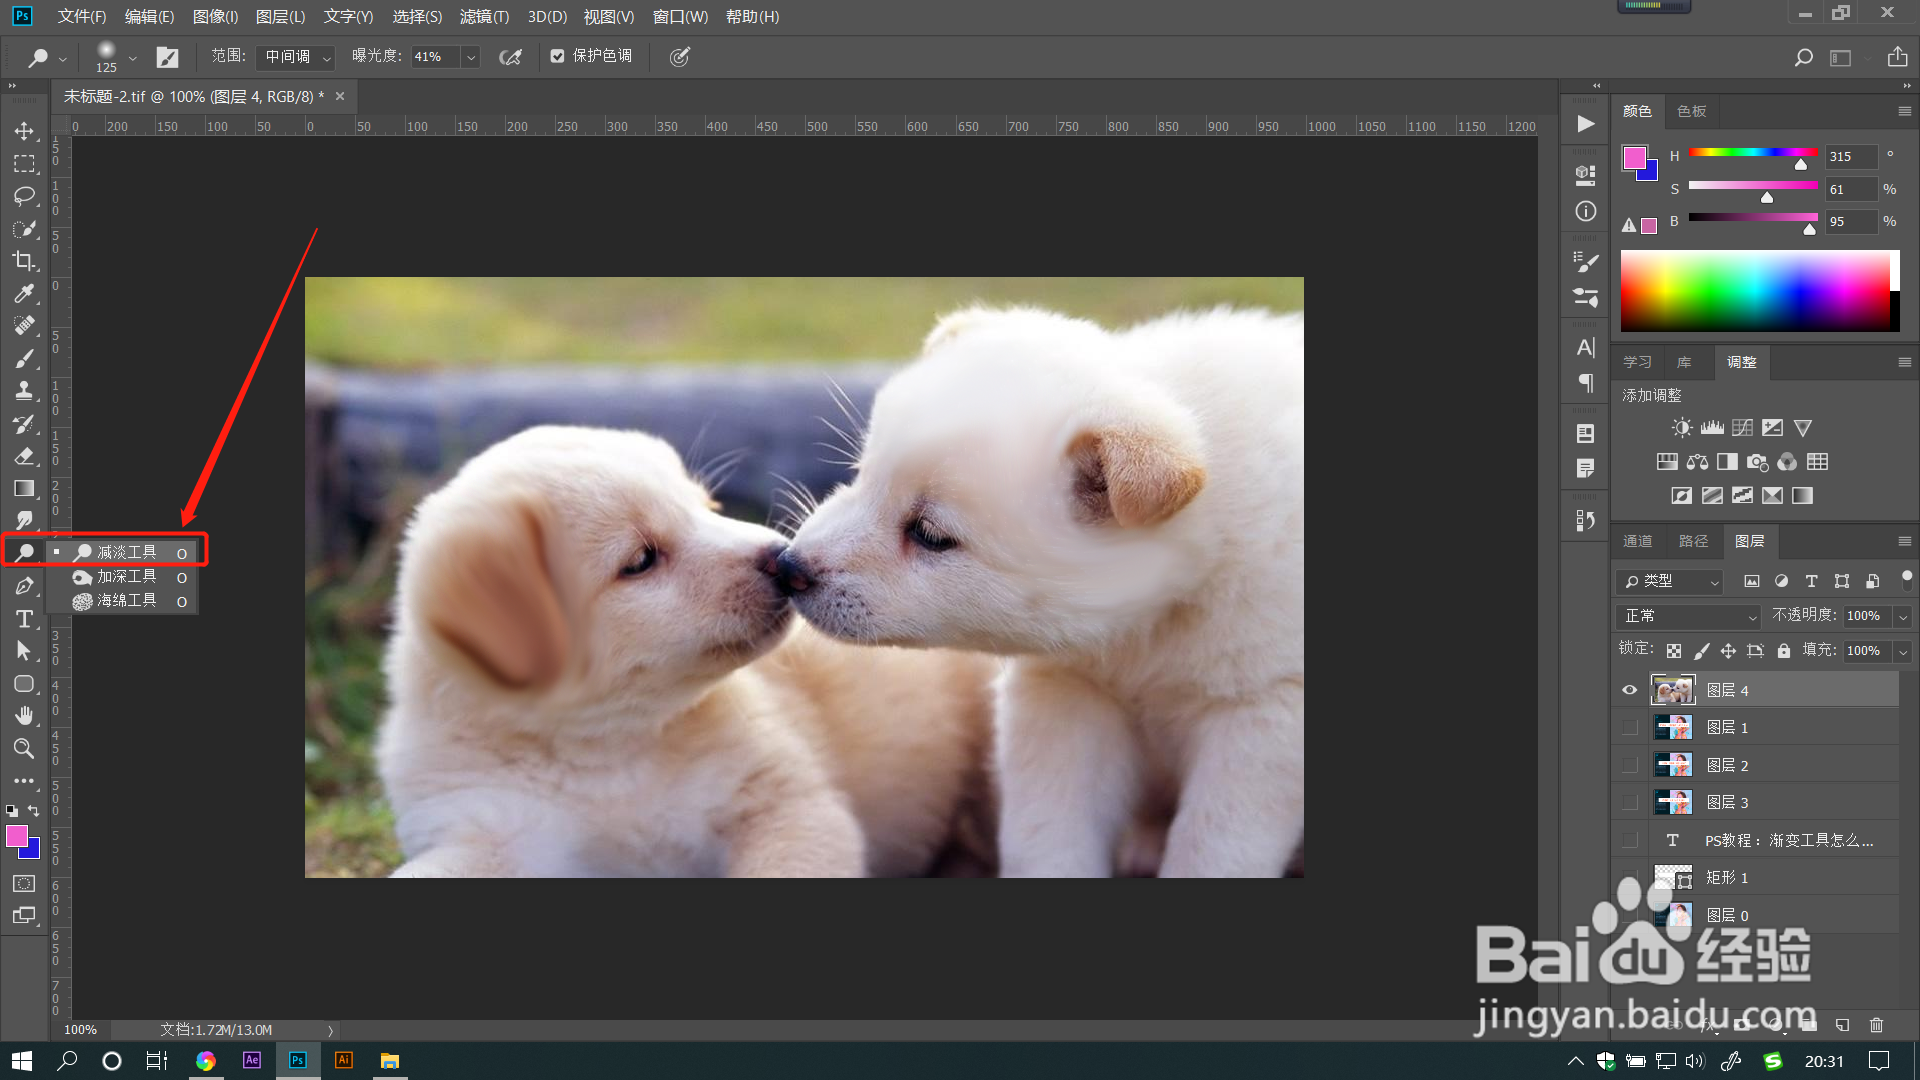Select the Rectangle shape tool
This screenshot has height=1080, width=1920.
point(24,684)
